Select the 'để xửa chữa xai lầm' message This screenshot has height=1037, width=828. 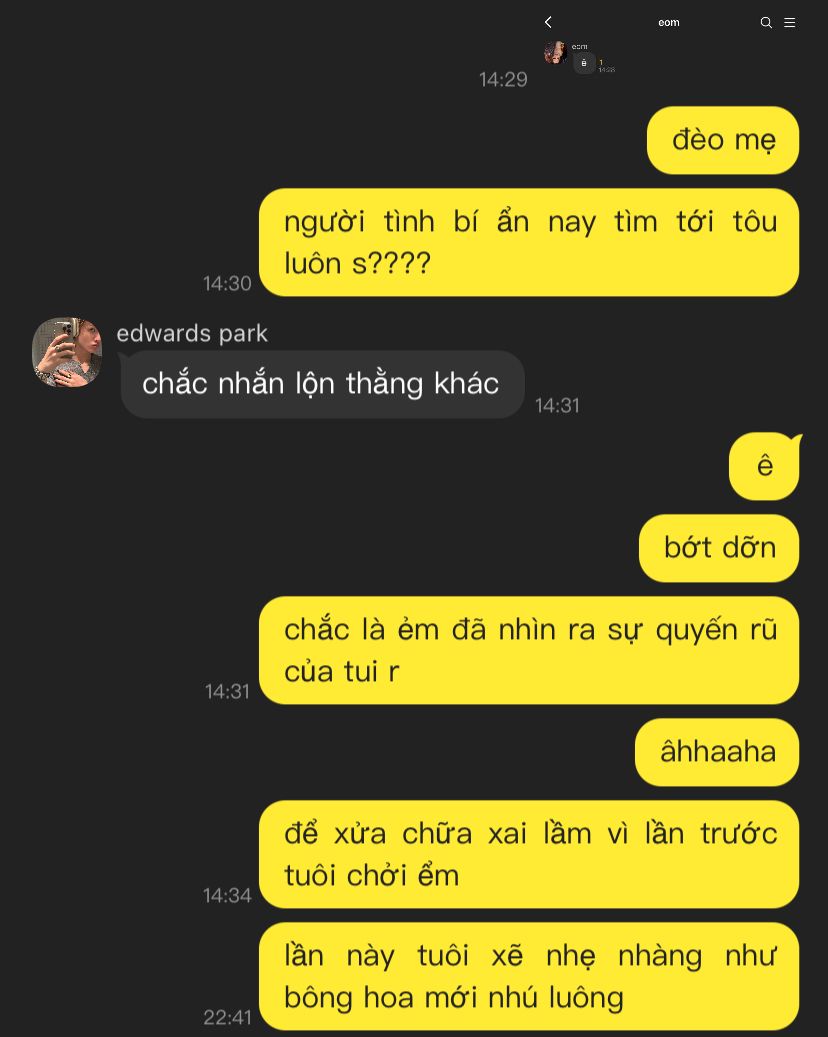tap(529, 854)
